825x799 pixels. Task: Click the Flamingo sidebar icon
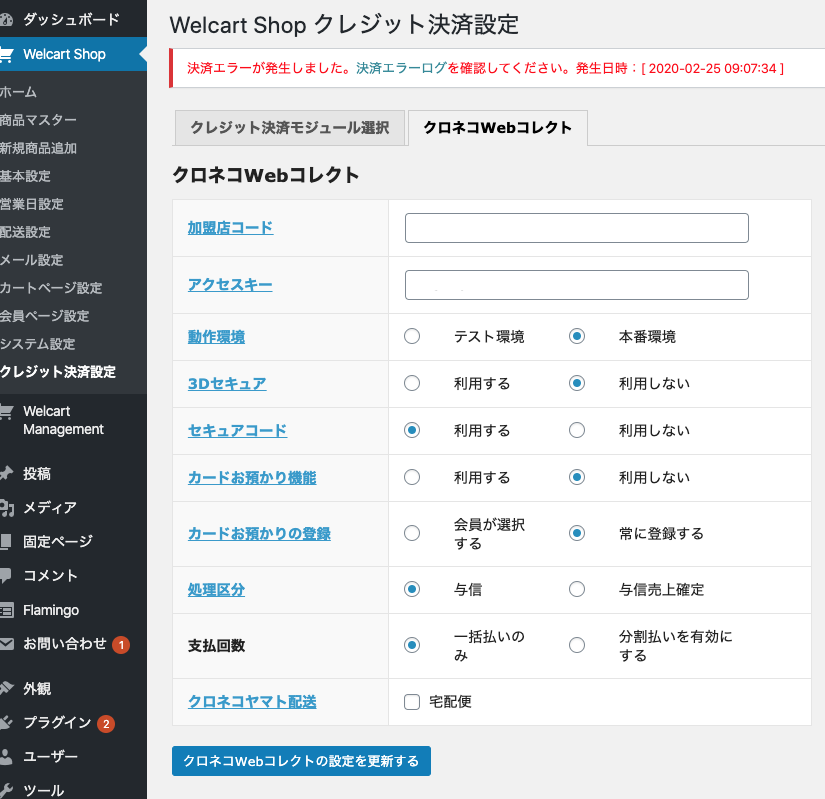[x=6, y=610]
